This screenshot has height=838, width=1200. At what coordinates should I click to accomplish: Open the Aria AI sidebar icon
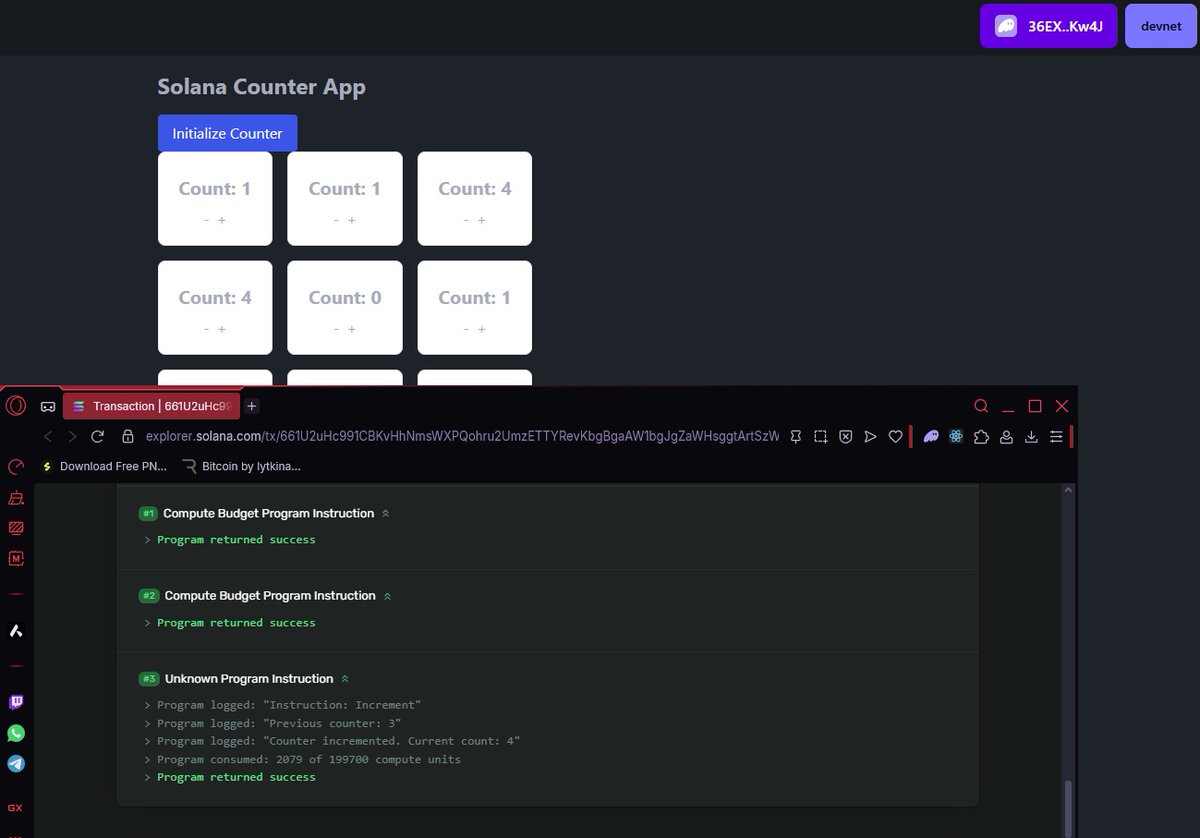point(16,631)
